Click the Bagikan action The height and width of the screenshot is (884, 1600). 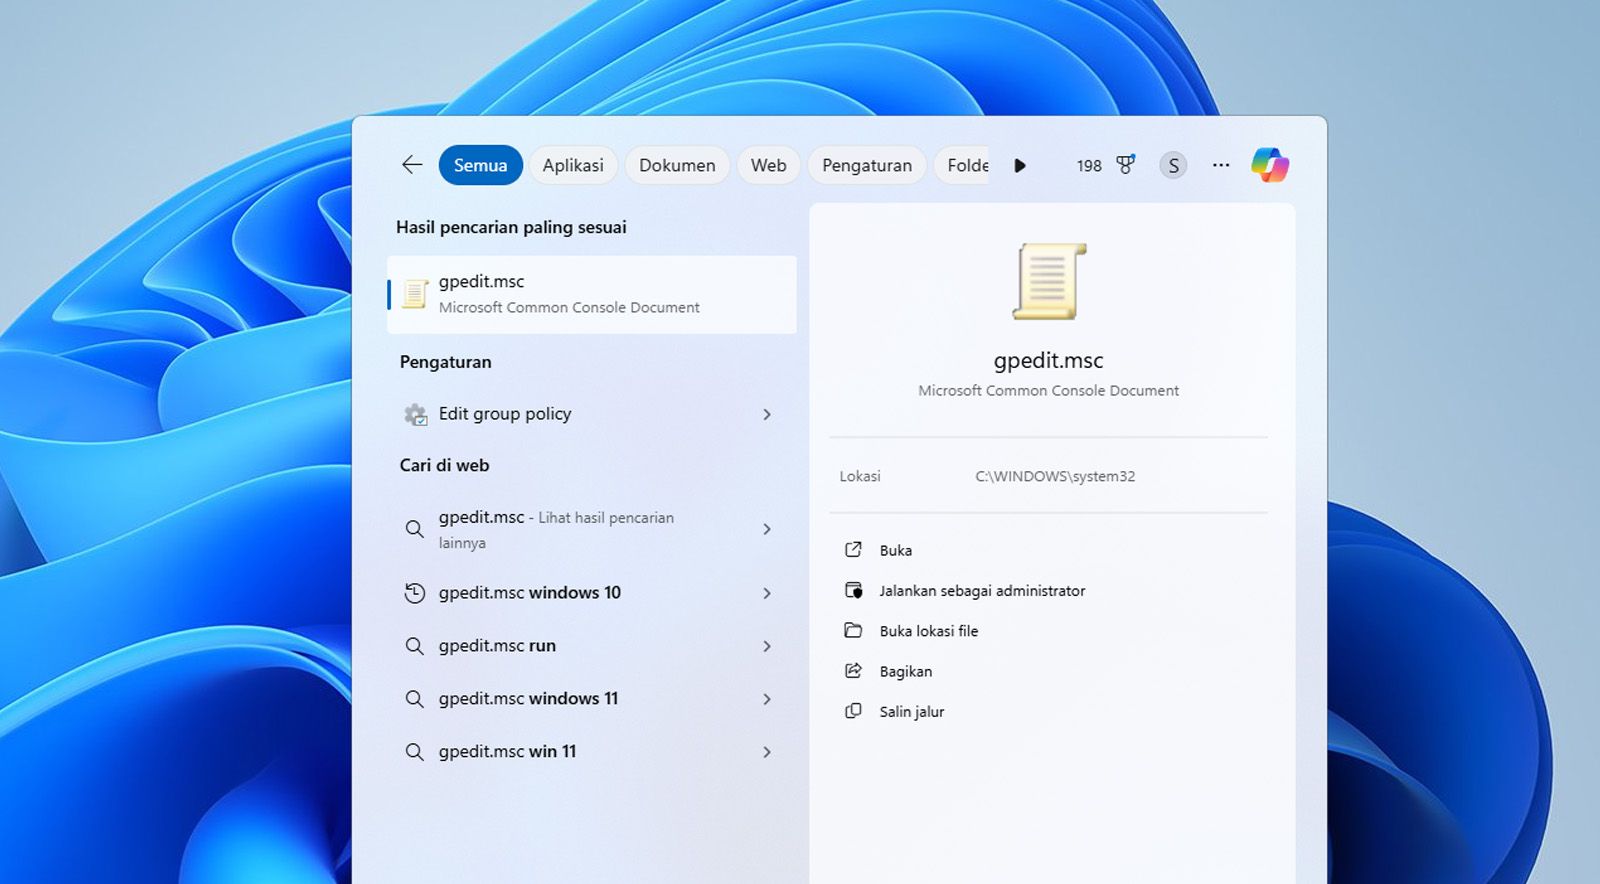(x=906, y=671)
